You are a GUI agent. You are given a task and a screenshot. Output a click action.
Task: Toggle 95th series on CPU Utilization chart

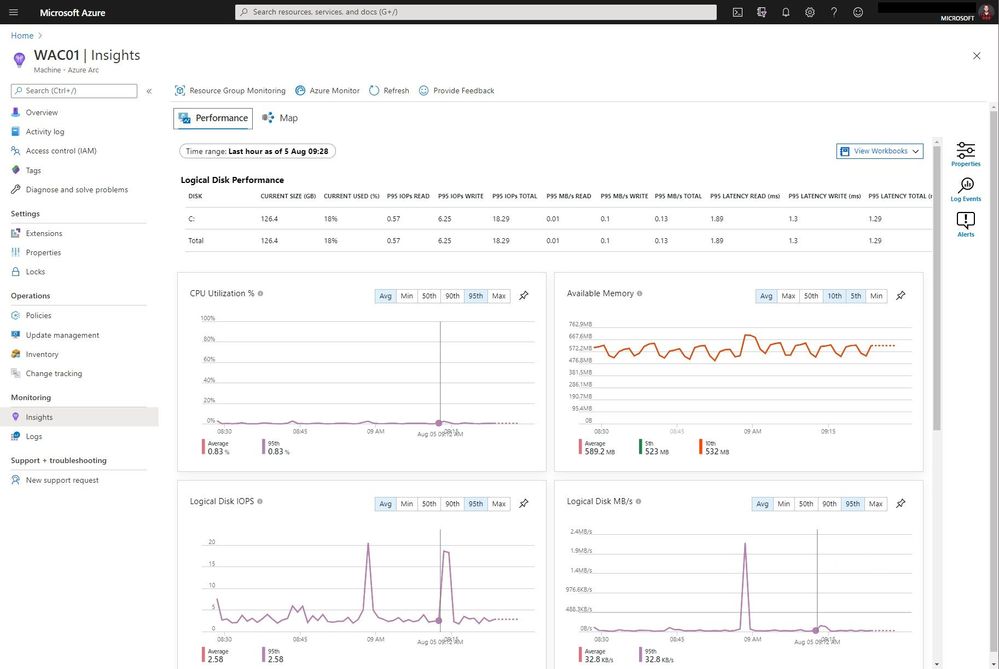point(476,296)
